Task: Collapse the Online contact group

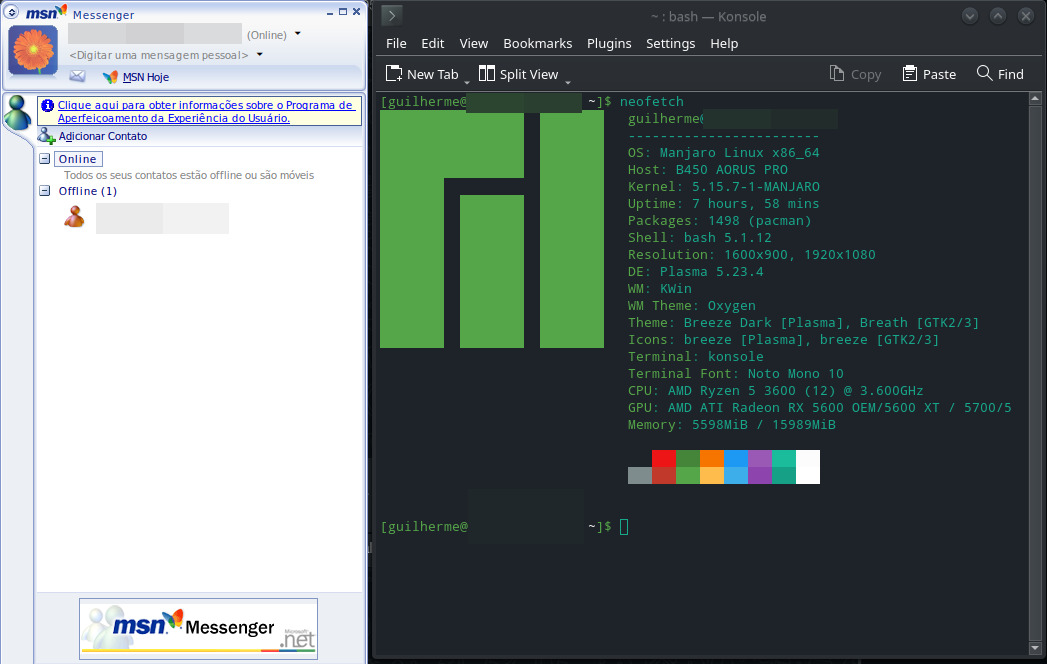Action: click(x=43, y=158)
